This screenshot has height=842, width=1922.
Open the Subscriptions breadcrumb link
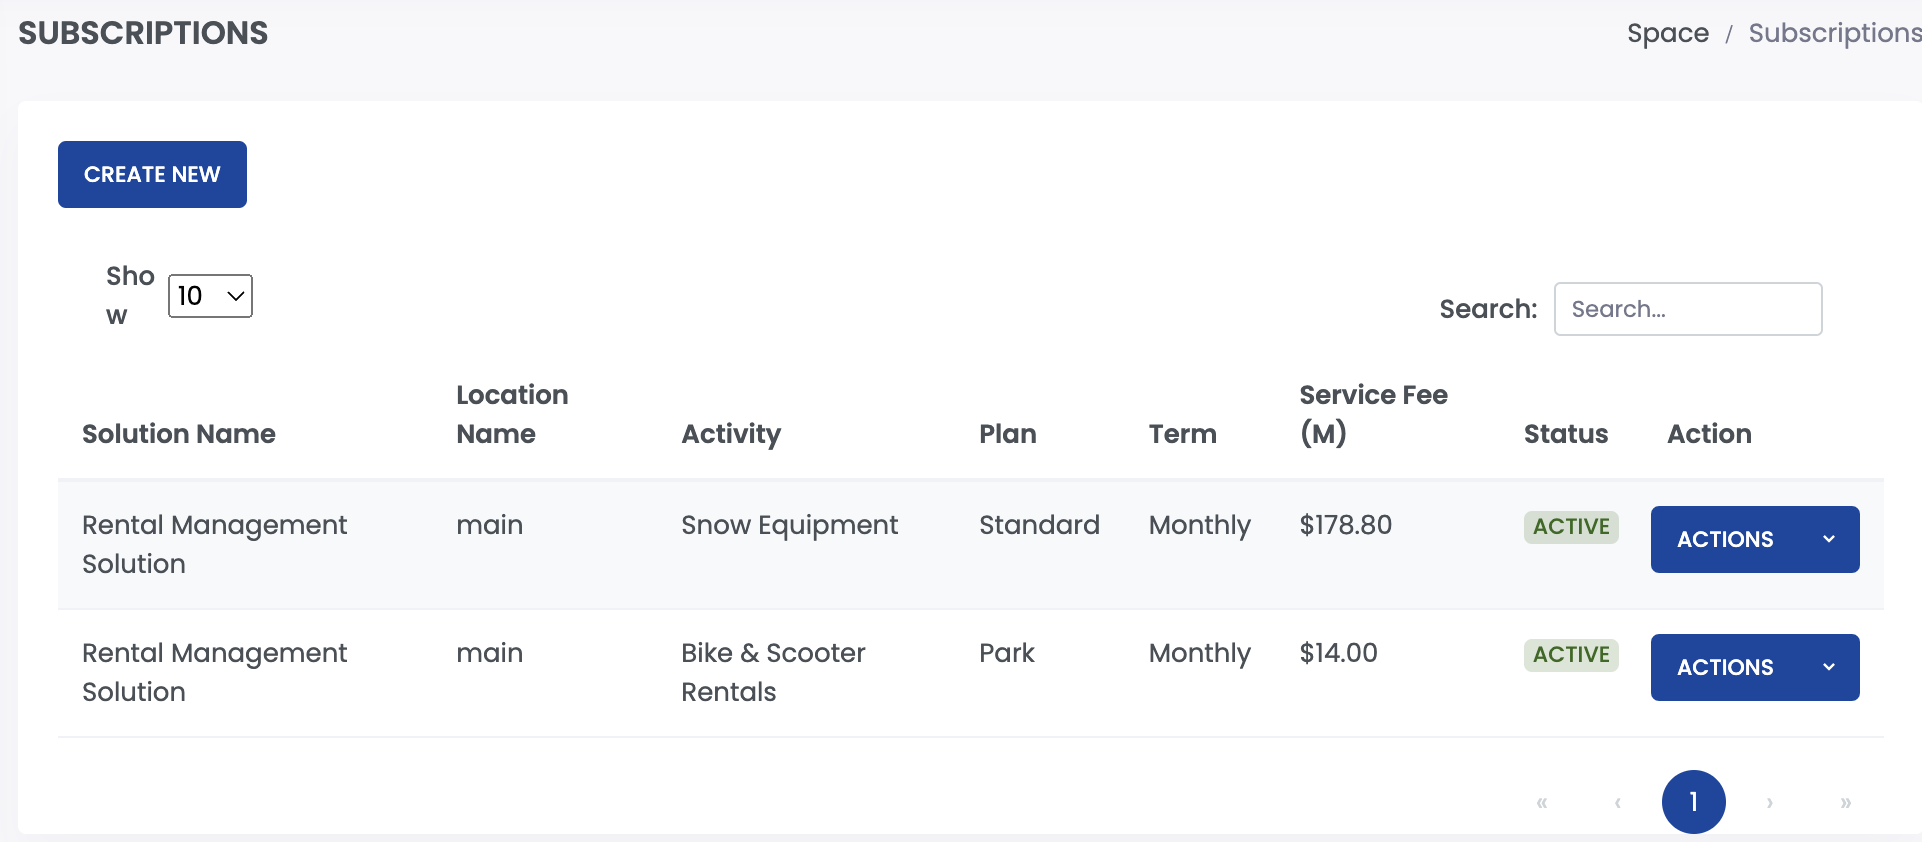(1835, 33)
